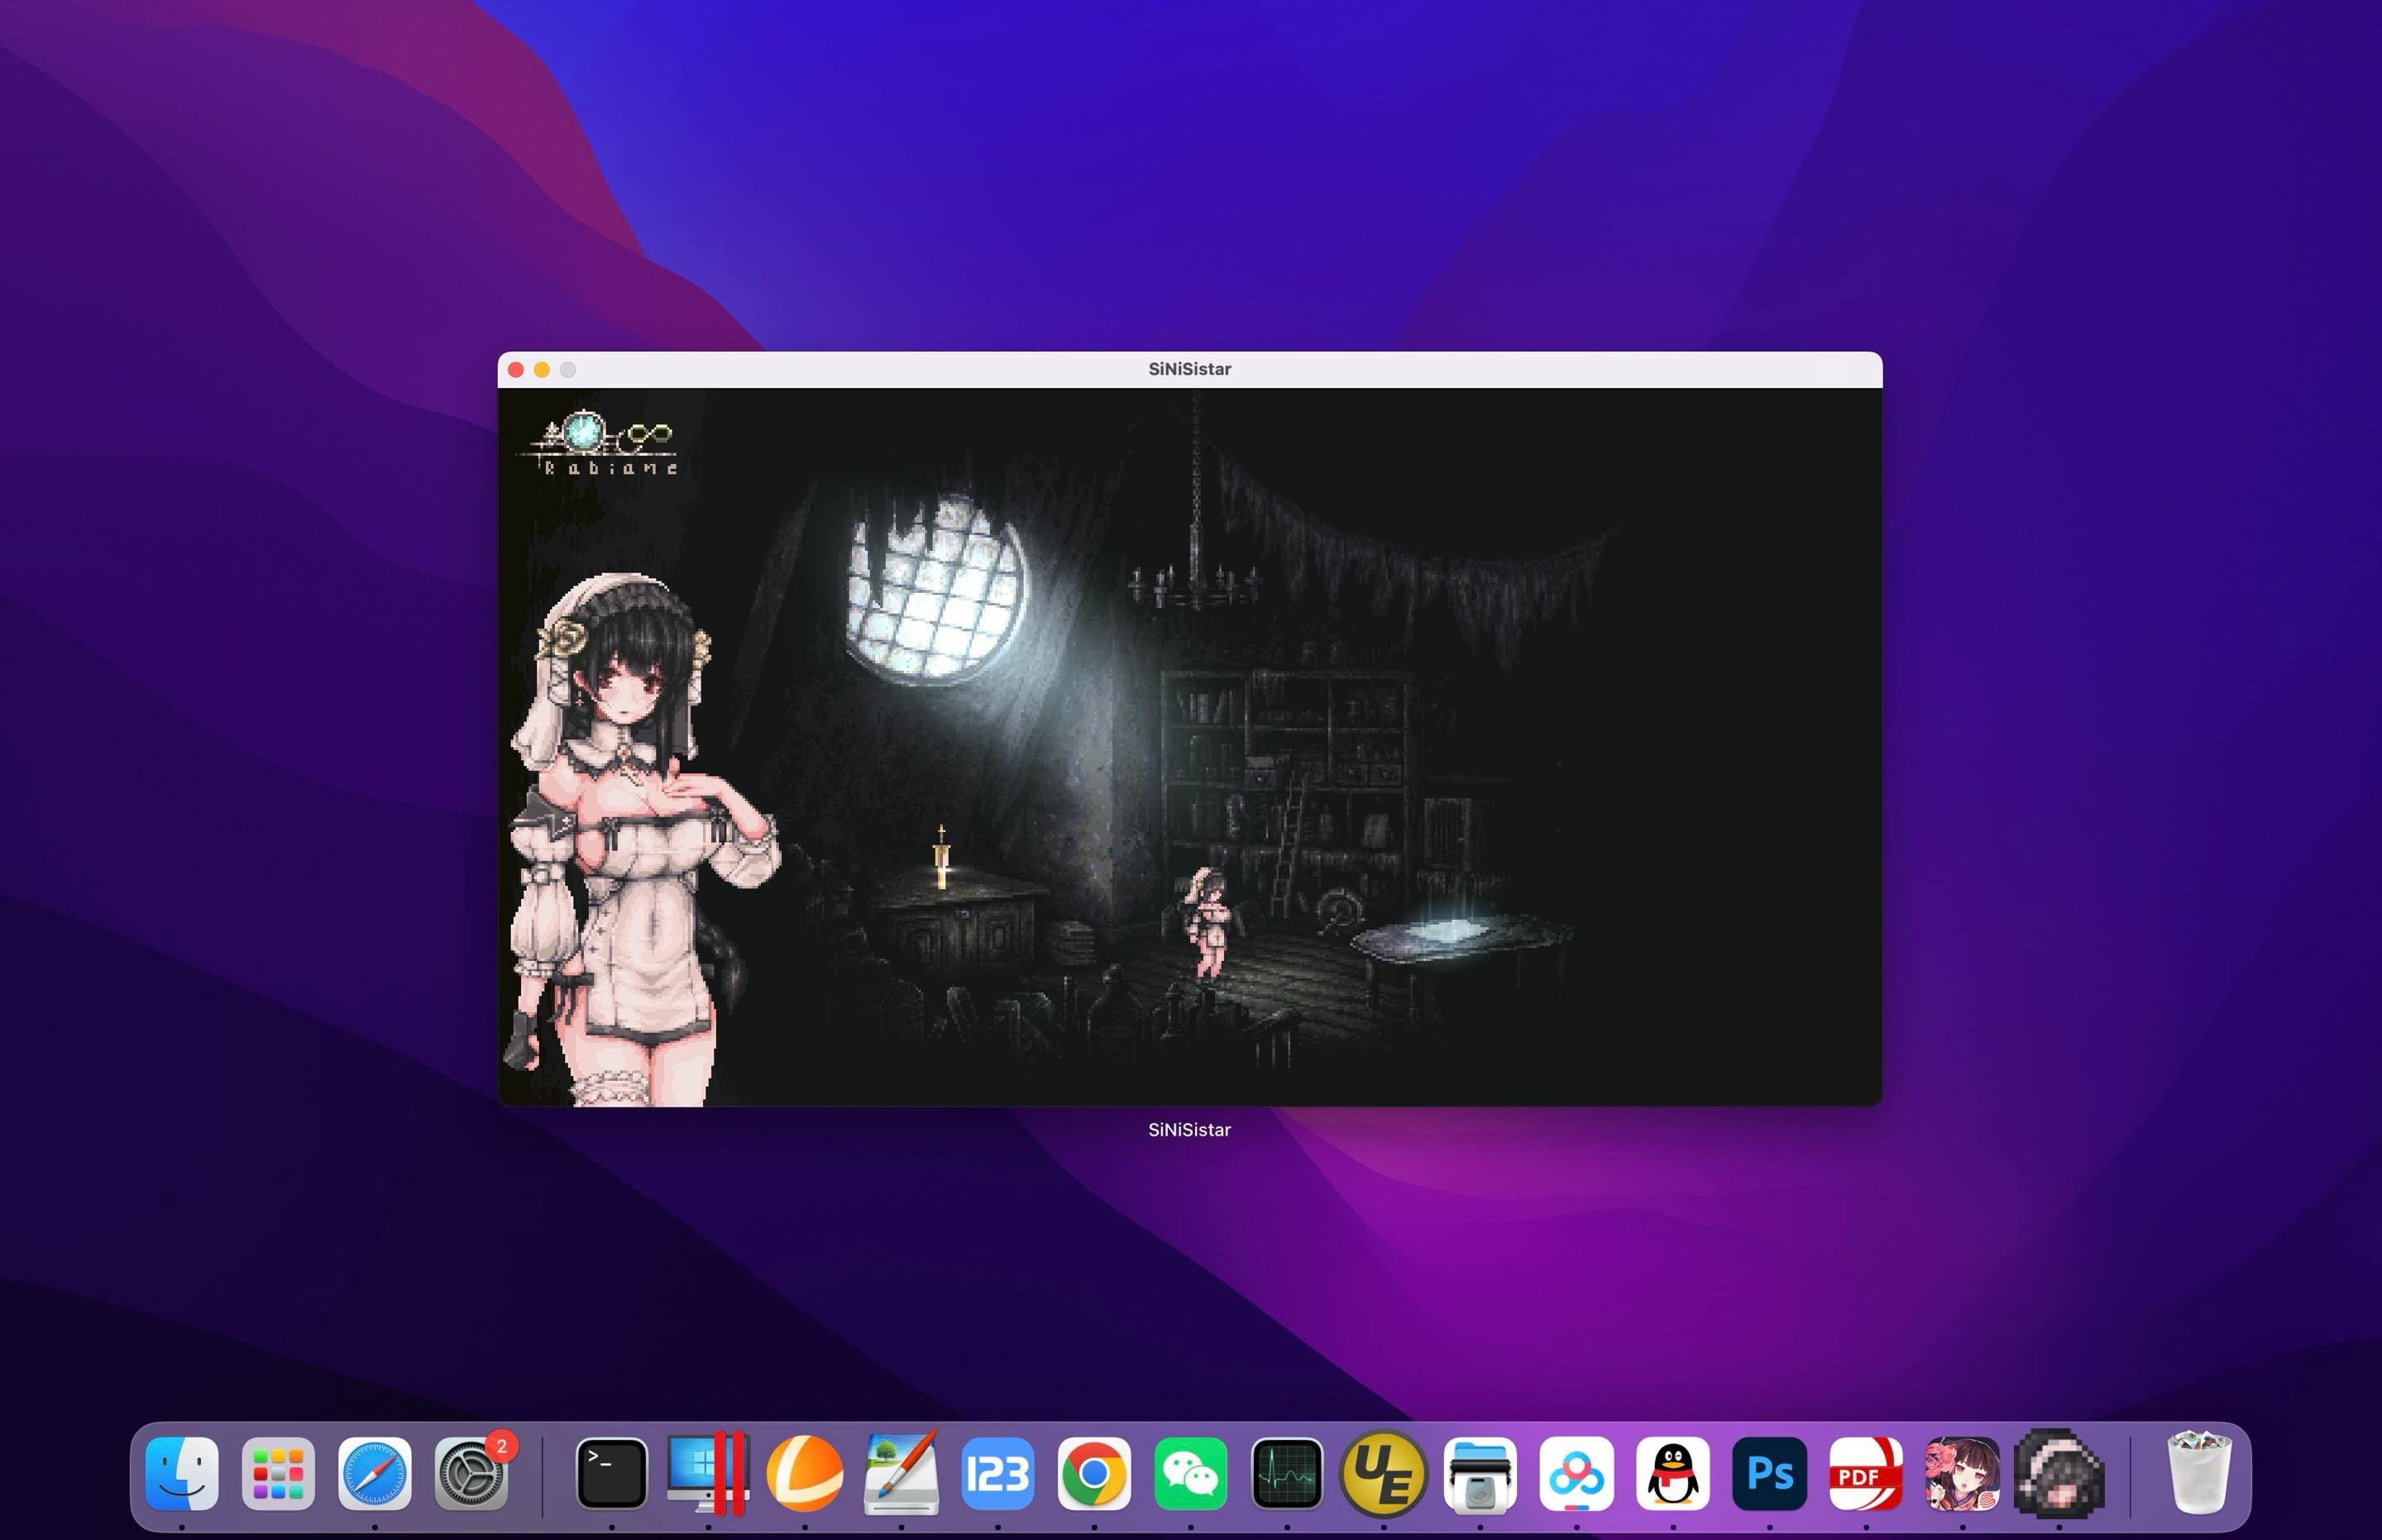Click the SiNiSistar window title bar

click(1190, 370)
